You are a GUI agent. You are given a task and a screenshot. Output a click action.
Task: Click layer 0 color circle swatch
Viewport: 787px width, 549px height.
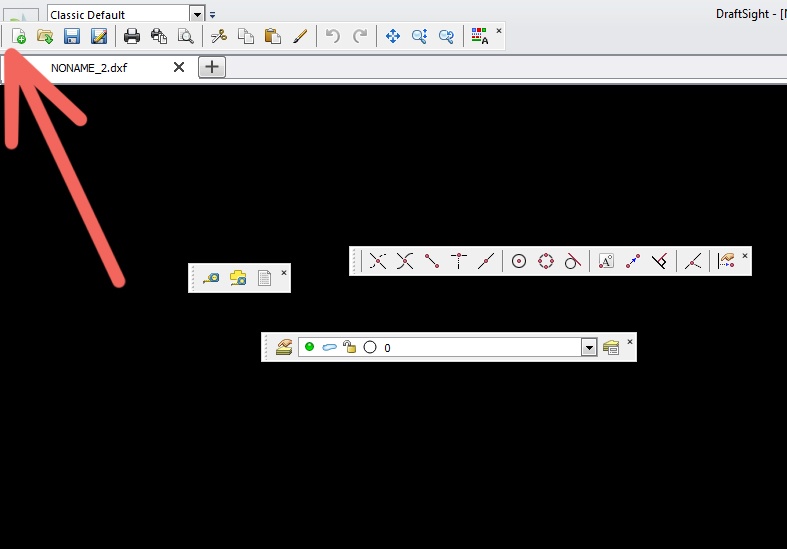[x=370, y=347]
